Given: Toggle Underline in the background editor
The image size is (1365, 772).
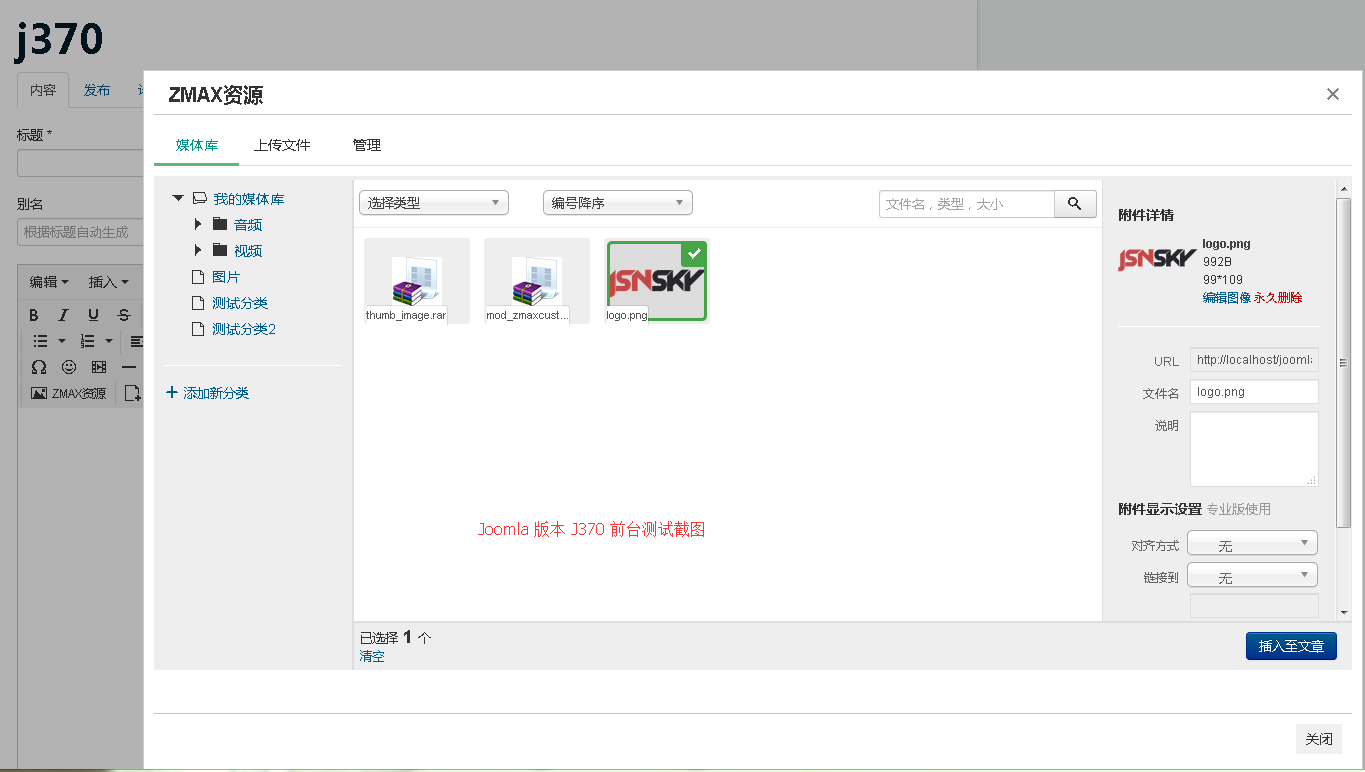Looking at the screenshot, I should click(93, 315).
